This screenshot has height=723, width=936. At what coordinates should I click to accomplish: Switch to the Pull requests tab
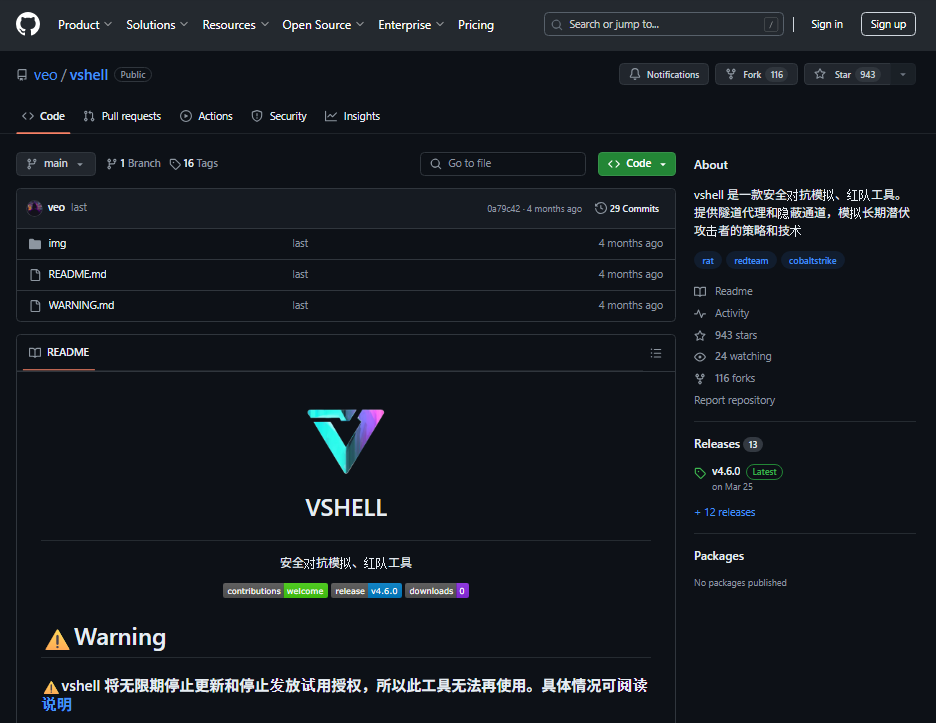pyautogui.click(x=122, y=116)
